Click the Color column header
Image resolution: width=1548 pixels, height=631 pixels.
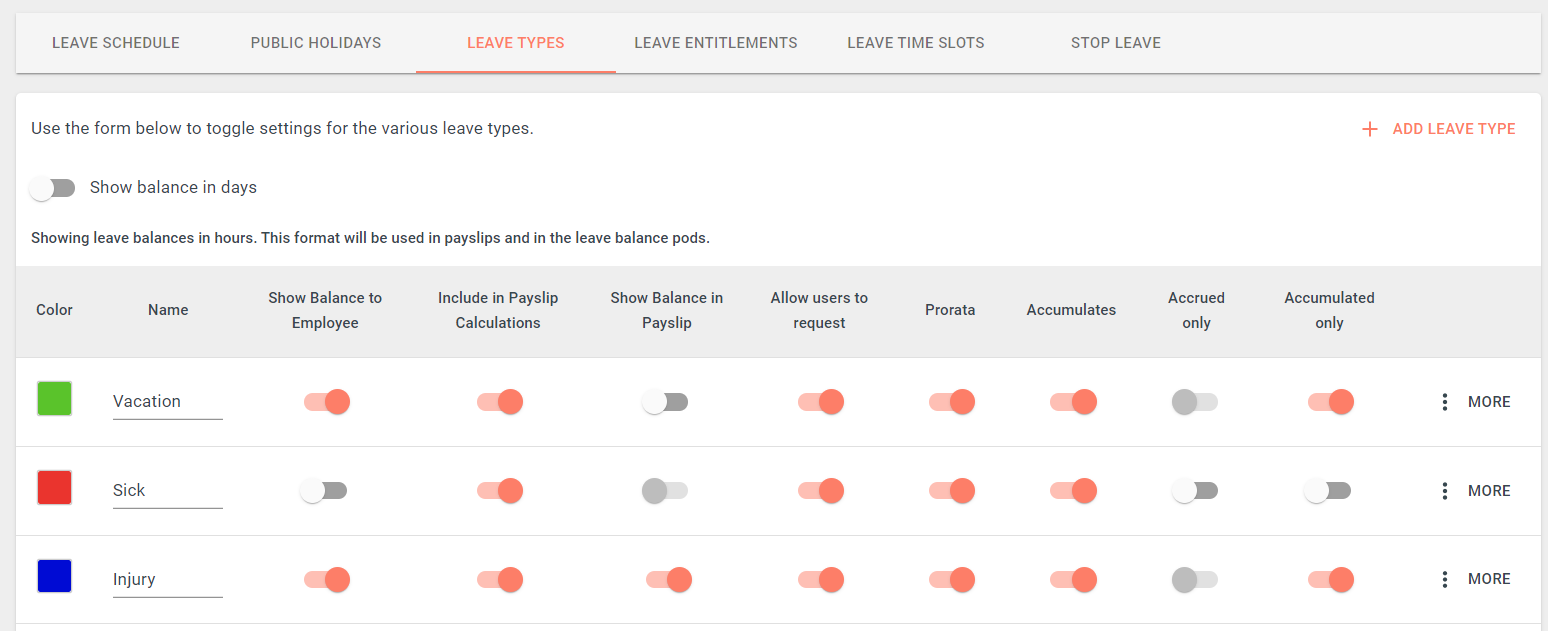54,310
